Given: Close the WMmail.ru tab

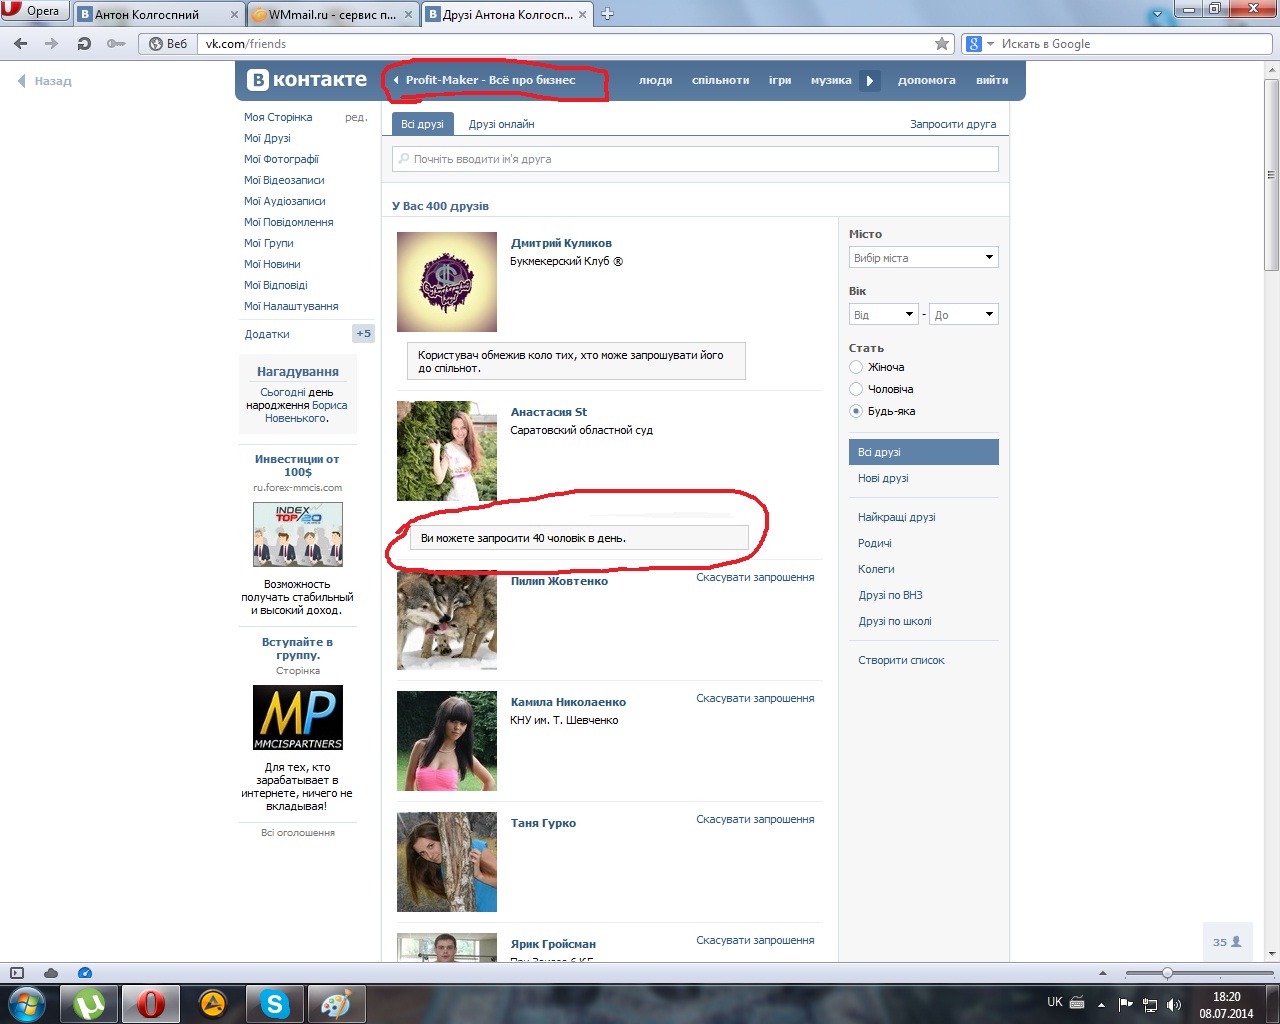Looking at the screenshot, I should pyautogui.click(x=410, y=14).
